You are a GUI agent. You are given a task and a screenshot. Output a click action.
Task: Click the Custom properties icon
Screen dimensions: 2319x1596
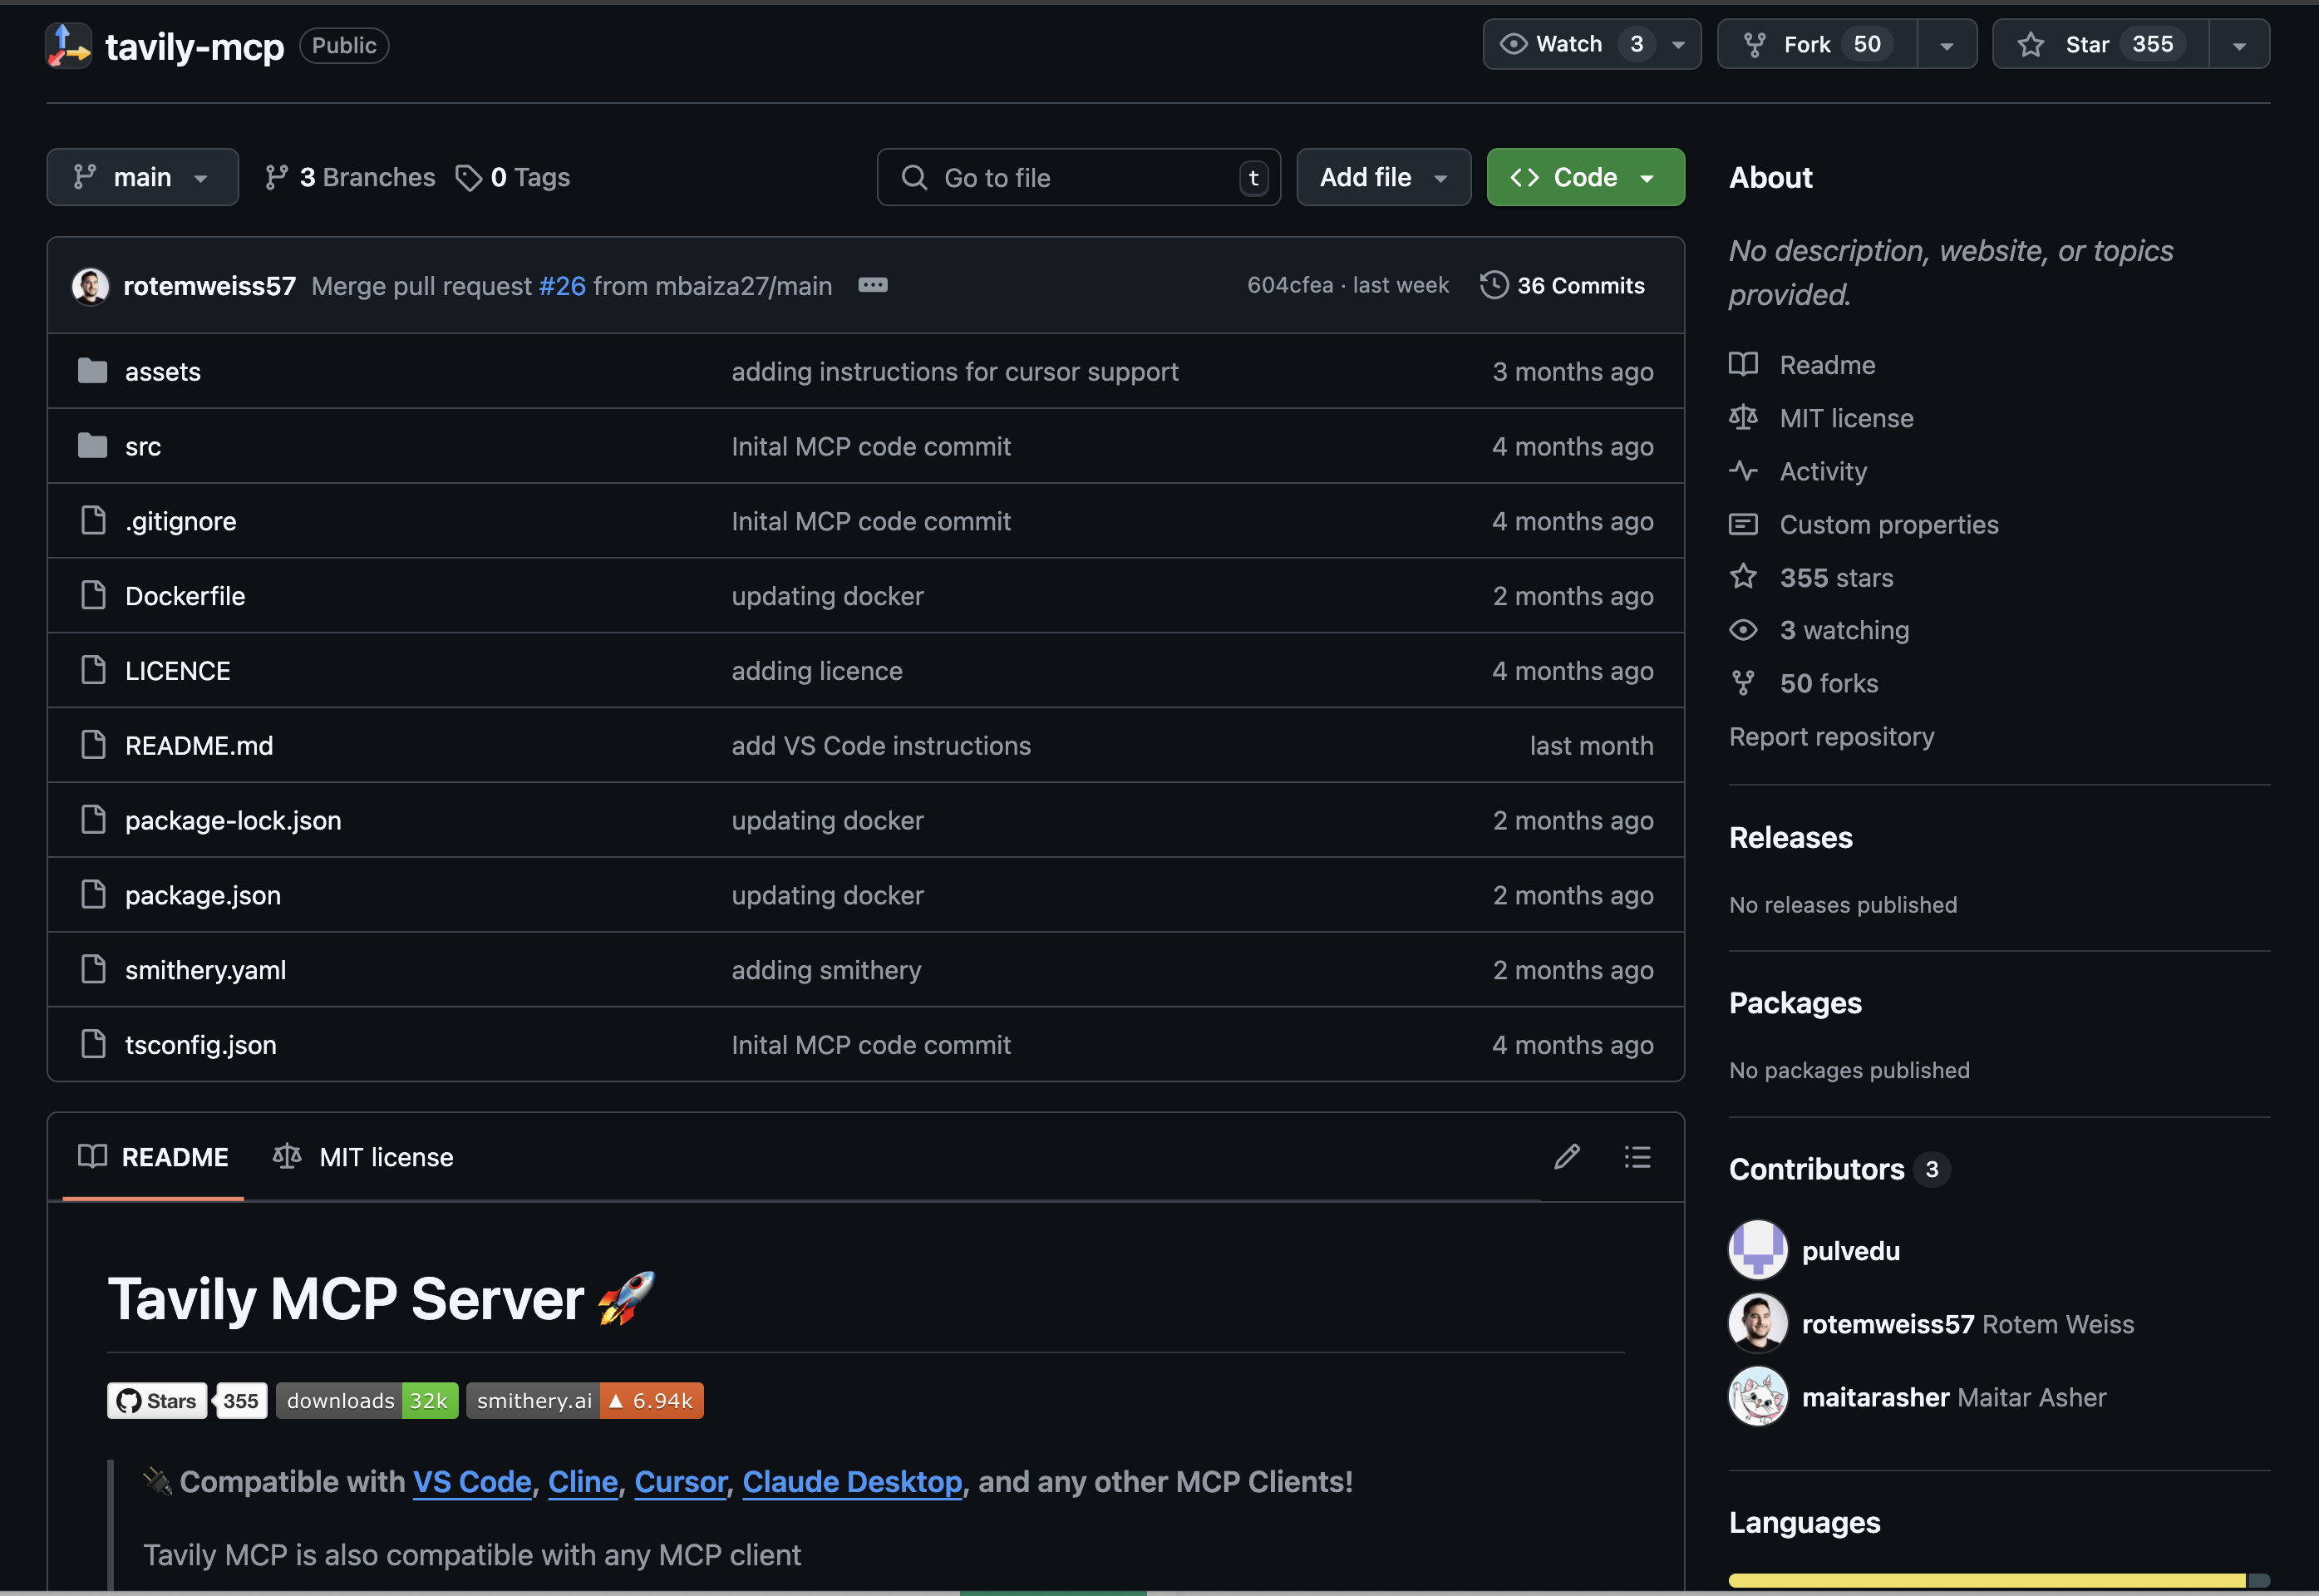tap(1743, 524)
